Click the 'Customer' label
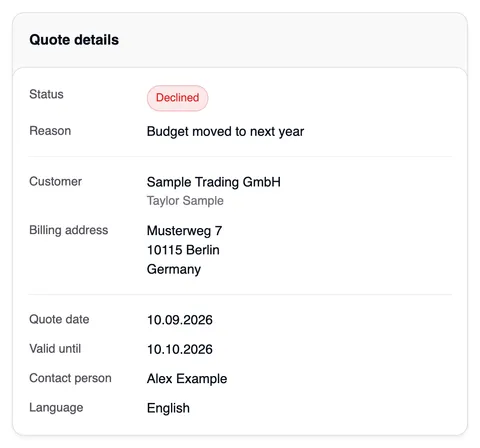480x448 pixels. pyautogui.click(x=55, y=182)
